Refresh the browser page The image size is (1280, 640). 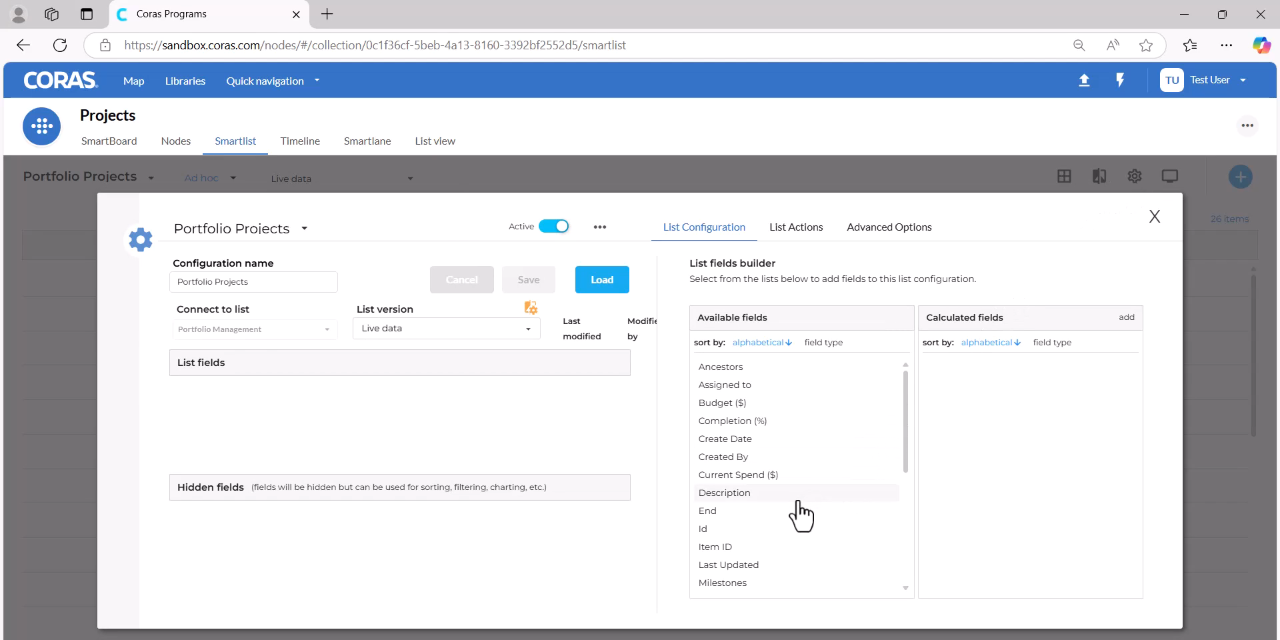[x=60, y=45]
